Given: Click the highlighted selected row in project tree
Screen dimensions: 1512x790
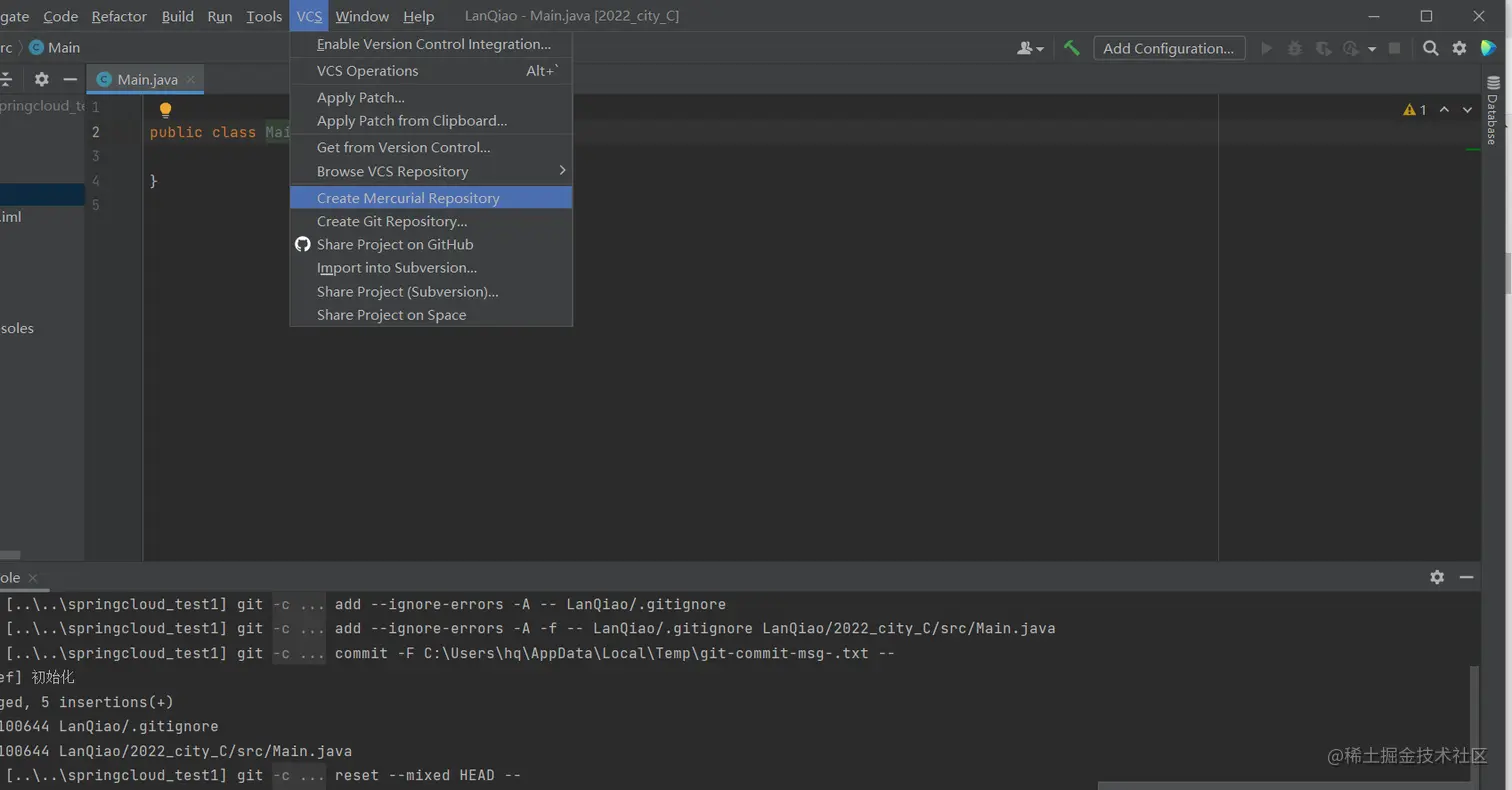Looking at the screenshot, I should coord(42,194).
